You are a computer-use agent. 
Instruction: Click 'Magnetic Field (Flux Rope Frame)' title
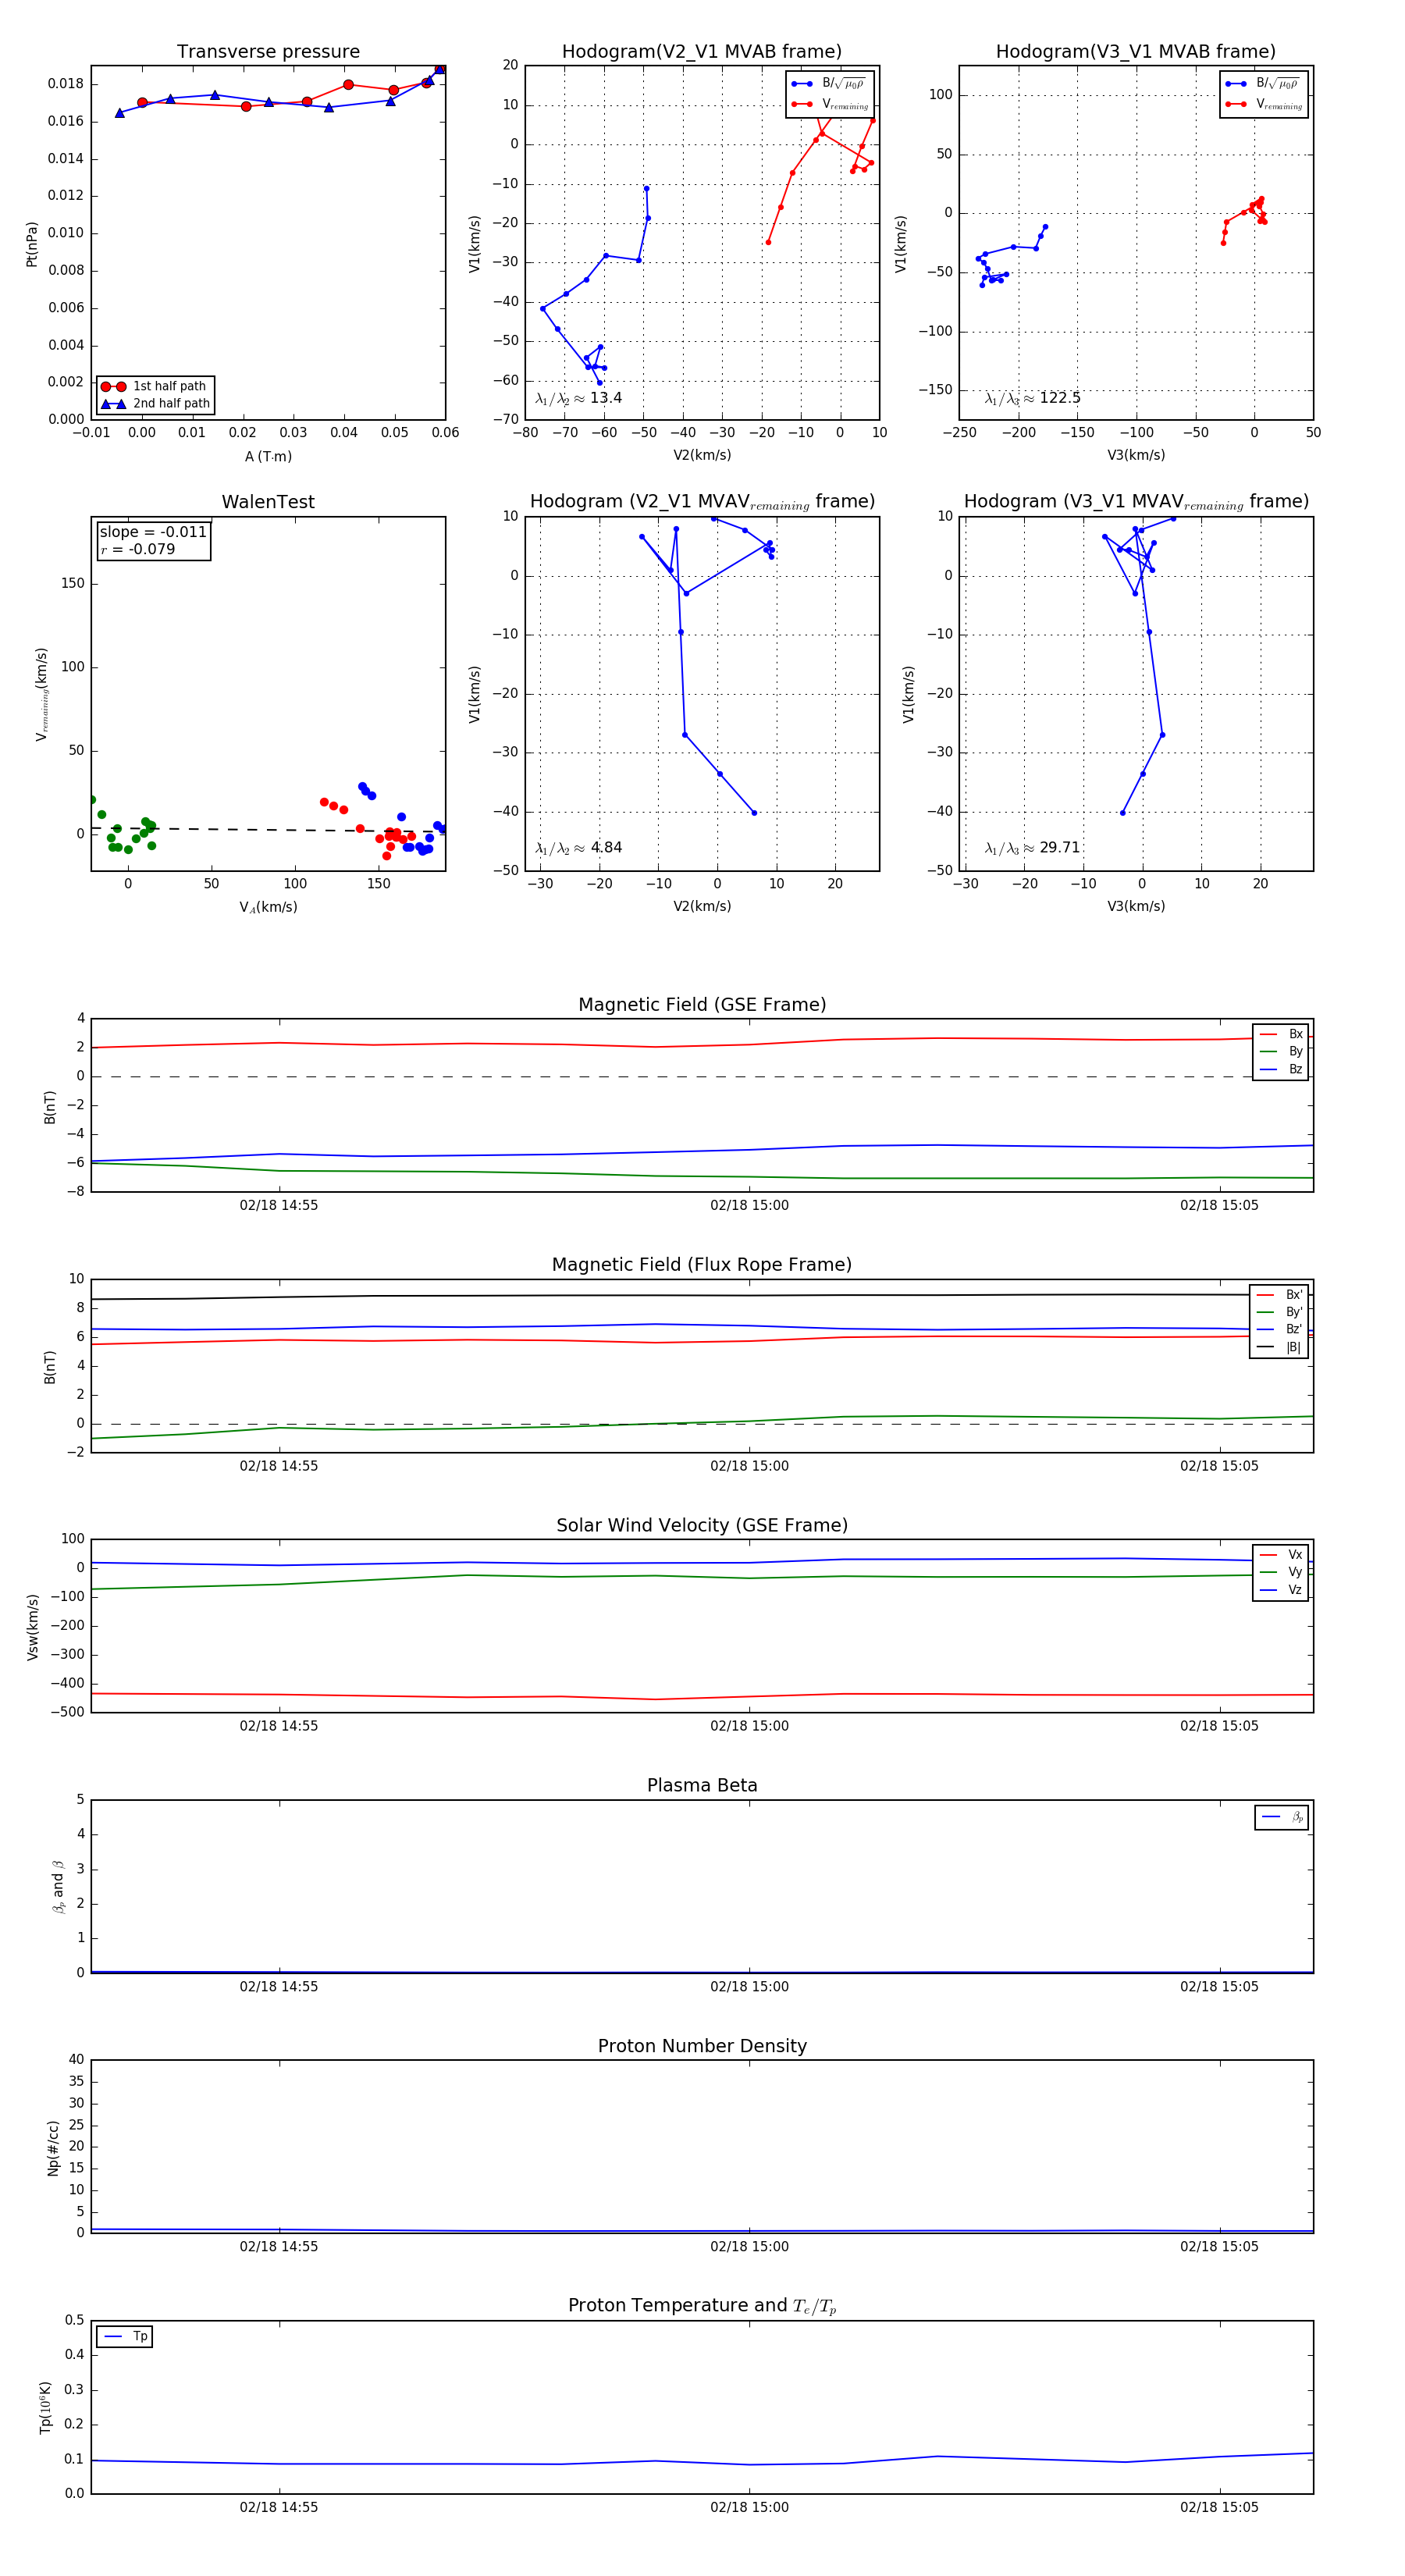(x=702, y=1265)
